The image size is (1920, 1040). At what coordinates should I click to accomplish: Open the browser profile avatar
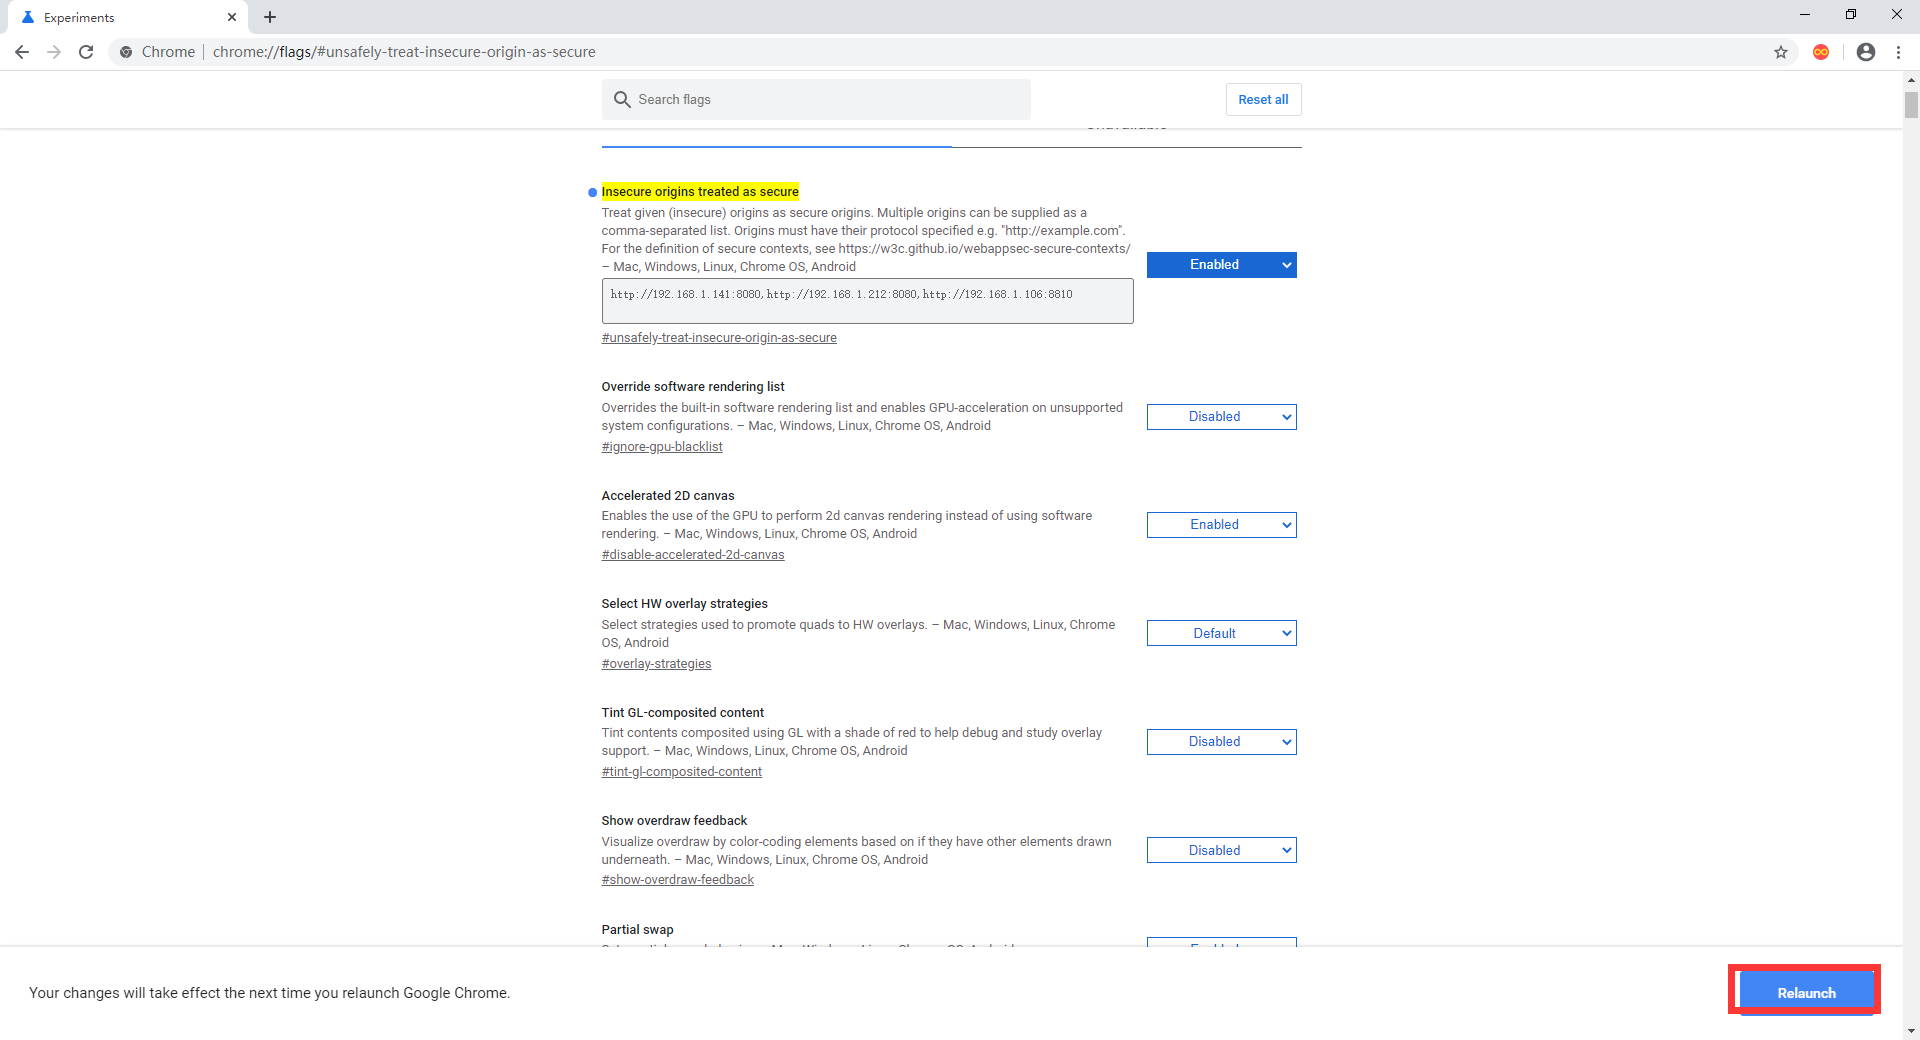click(x=1866, y=52)
